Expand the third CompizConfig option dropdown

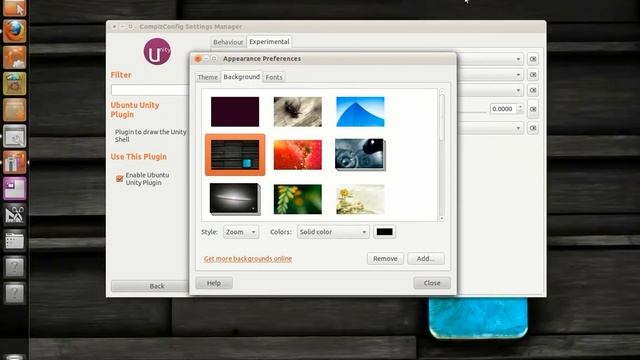click(518, 90)
